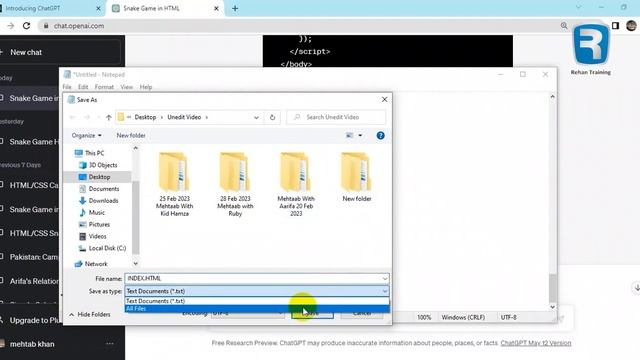Change the folder view layout icon
Viewport: 640px width, 360px height.
[x=349, y=136]
